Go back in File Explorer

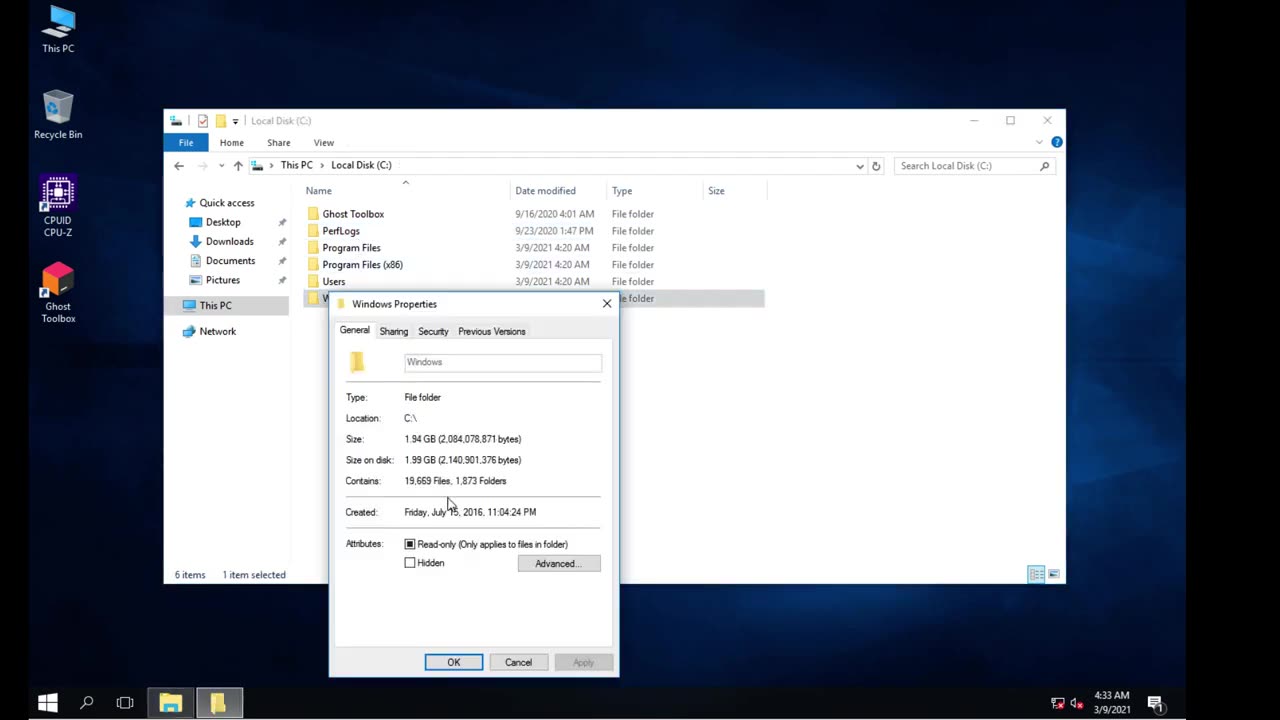click(x=179, y=166)
